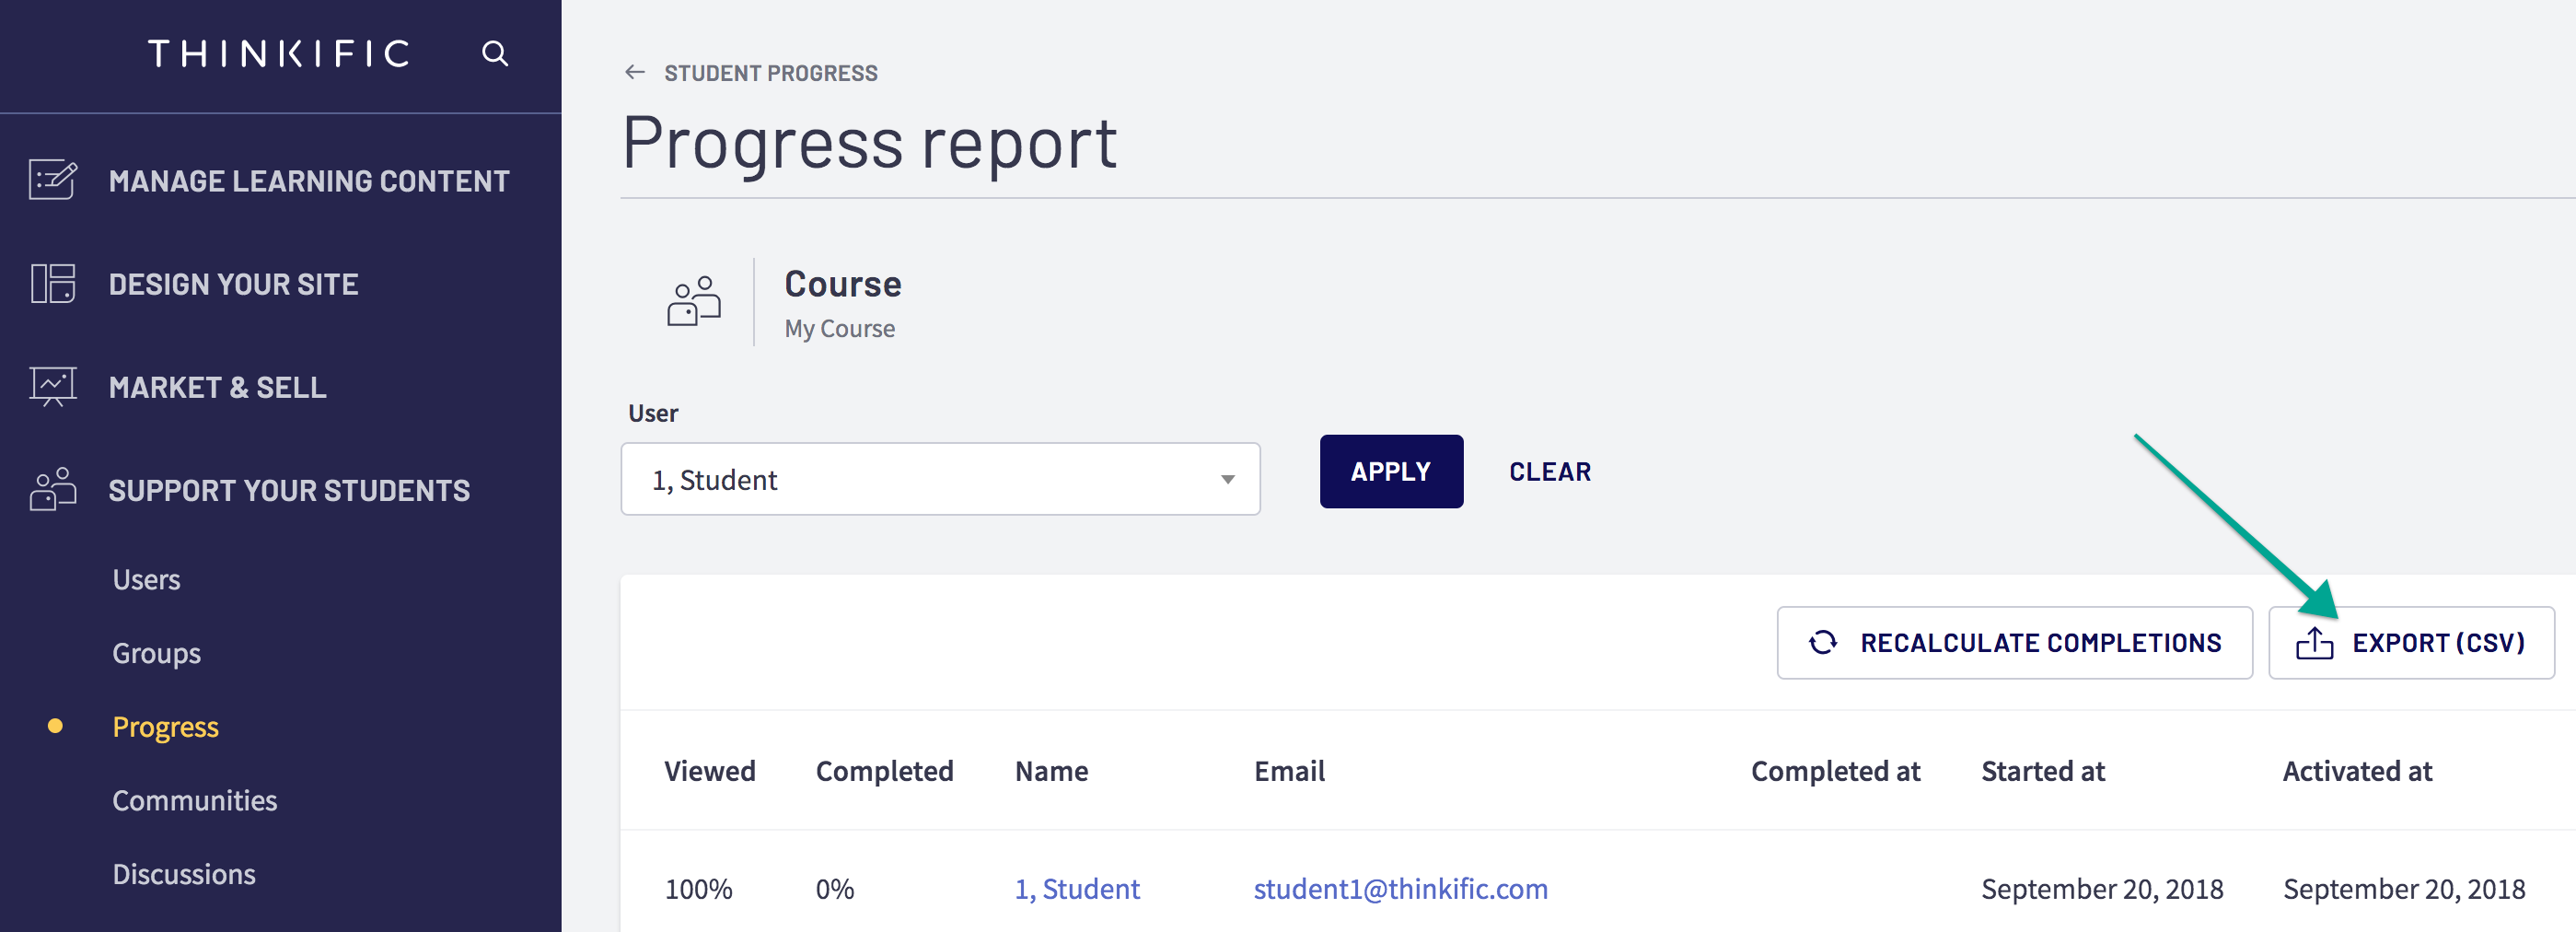
Task: Click Recalculate Completions button
Action: point(2014,642)
